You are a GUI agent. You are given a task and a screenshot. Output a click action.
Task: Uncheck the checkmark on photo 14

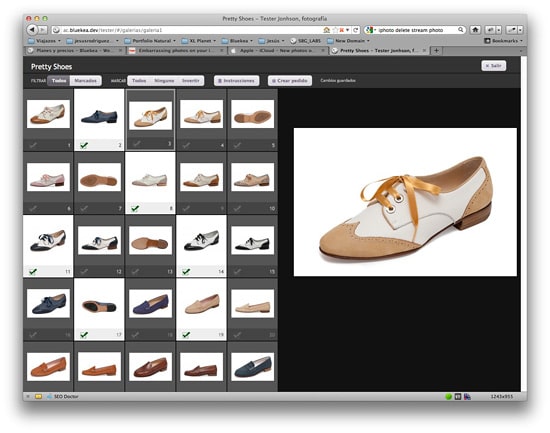tap(186, 271)
